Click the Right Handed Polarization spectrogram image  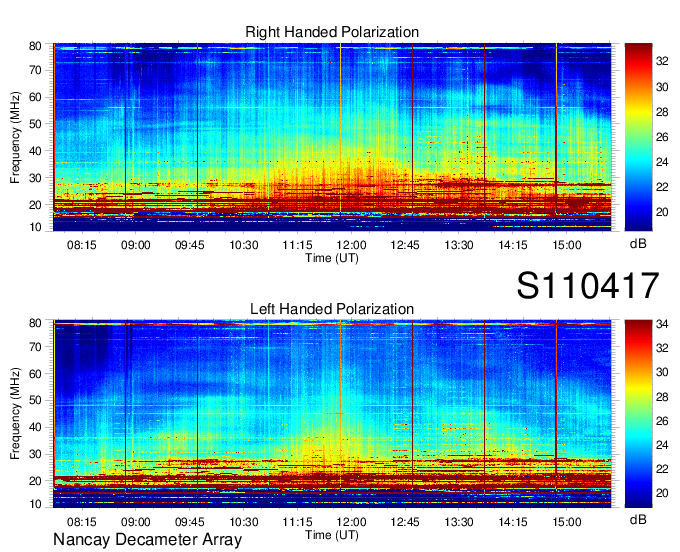[332, 137]
